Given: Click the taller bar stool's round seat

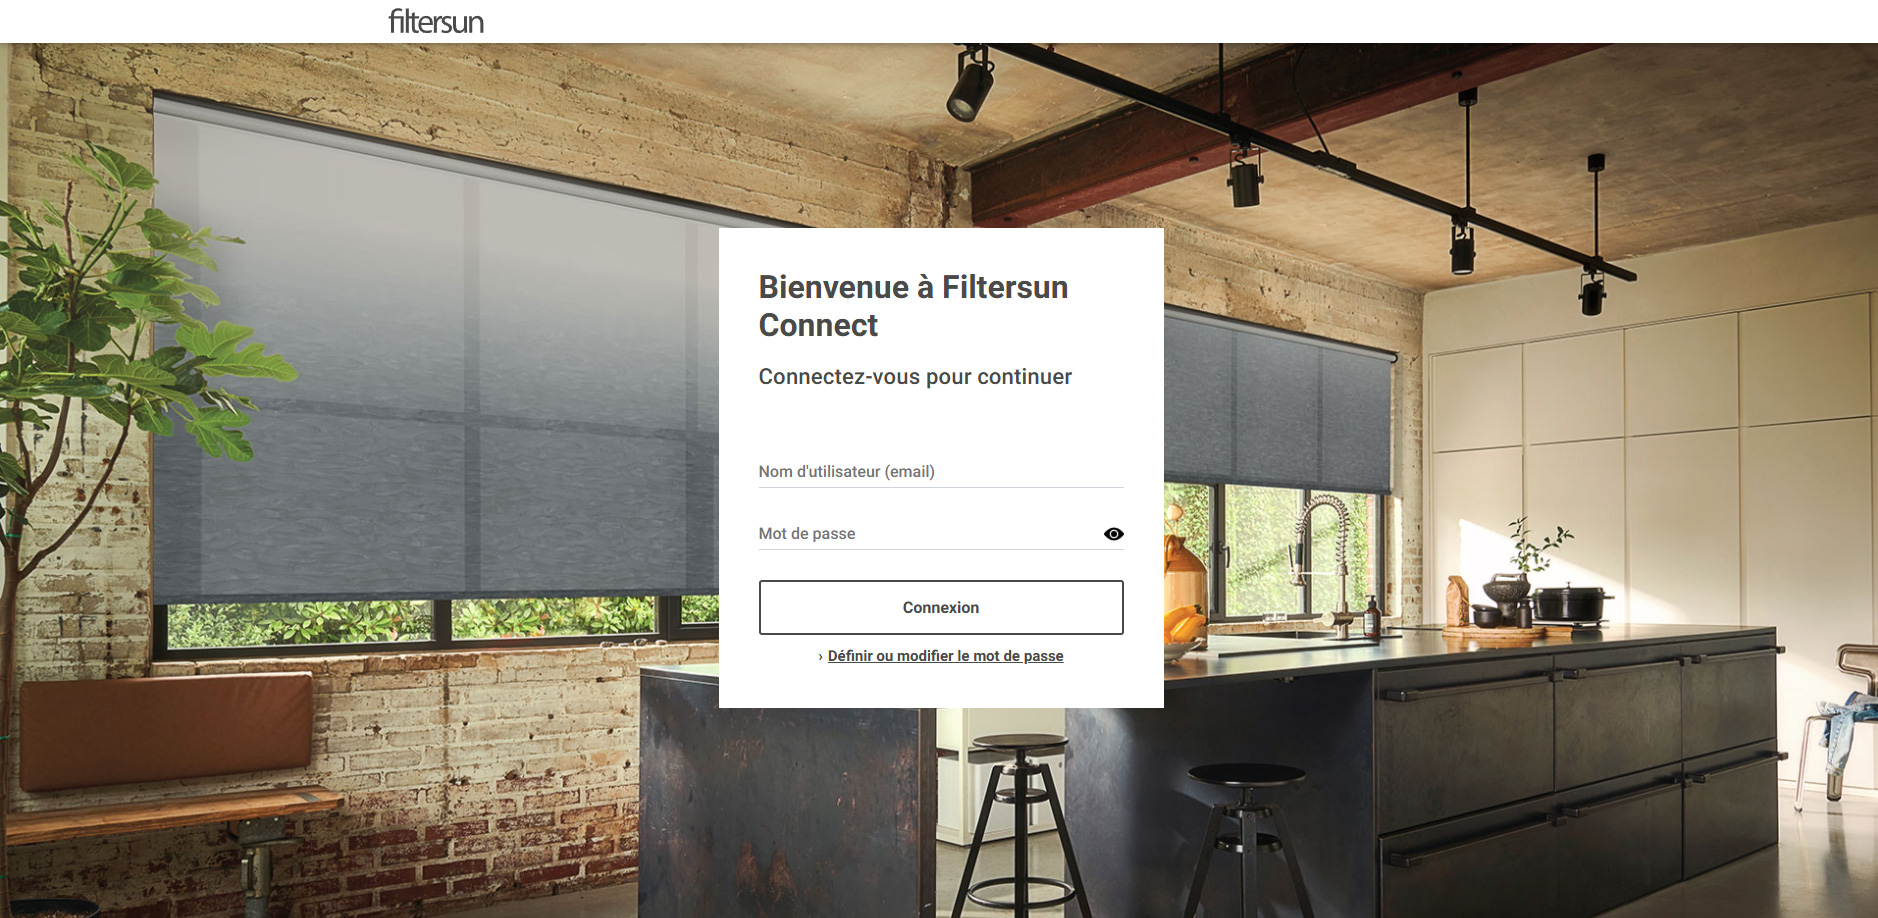Looking at the screenshot, I should pos(1018,744).
